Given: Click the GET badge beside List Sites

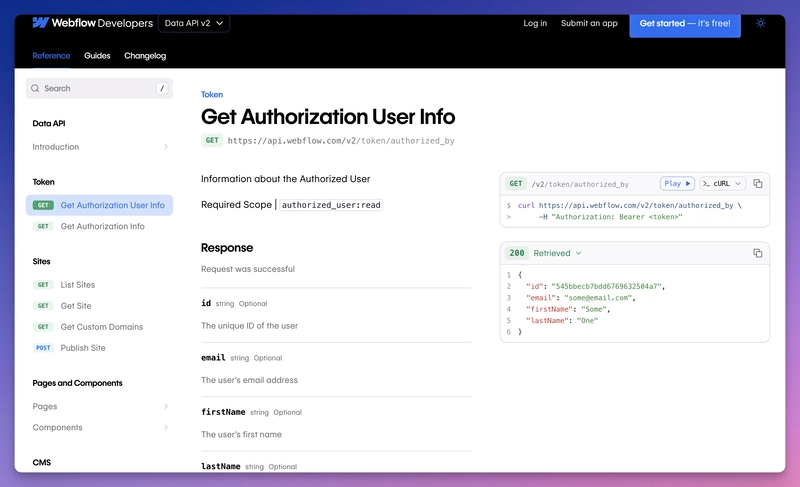Looking at the screenshot, I should click(43, 285).
